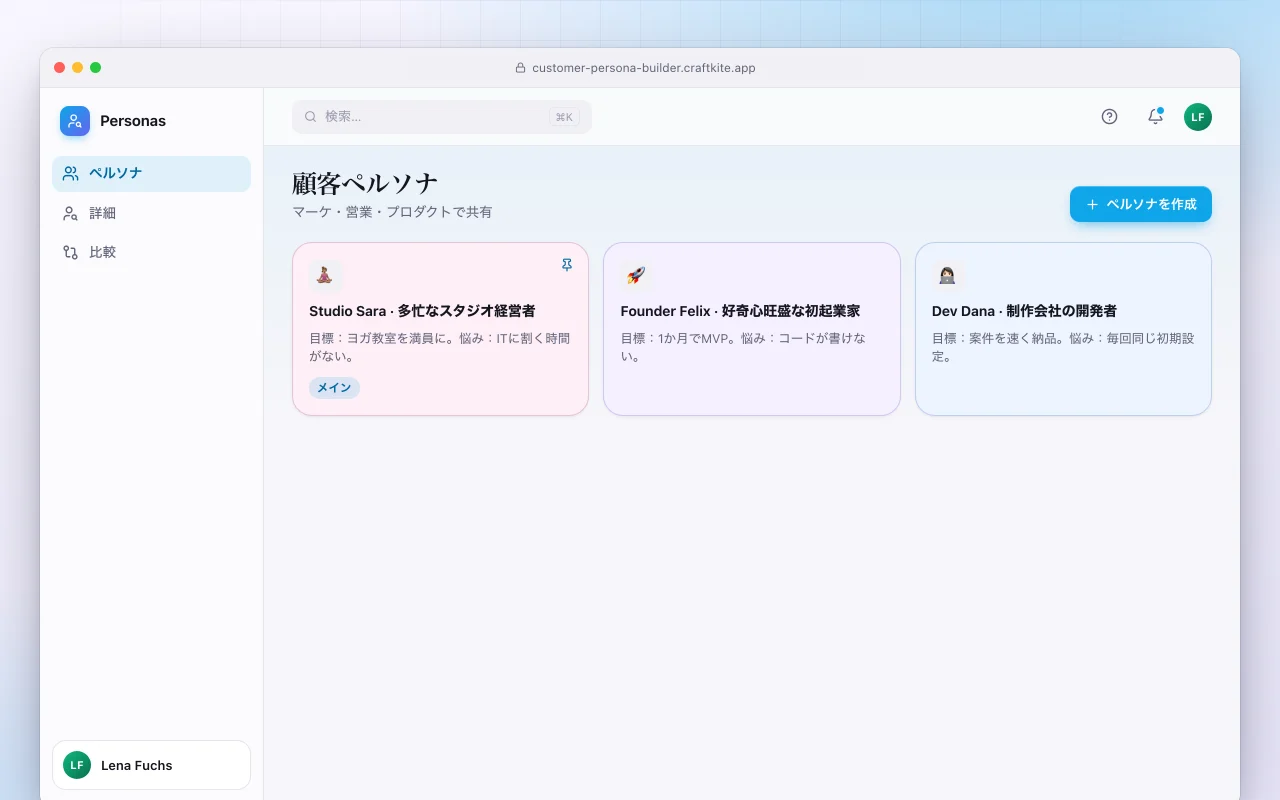1280x800 pixels.
Task: Click the ペルソナを作成 button
Action: 1141,204
